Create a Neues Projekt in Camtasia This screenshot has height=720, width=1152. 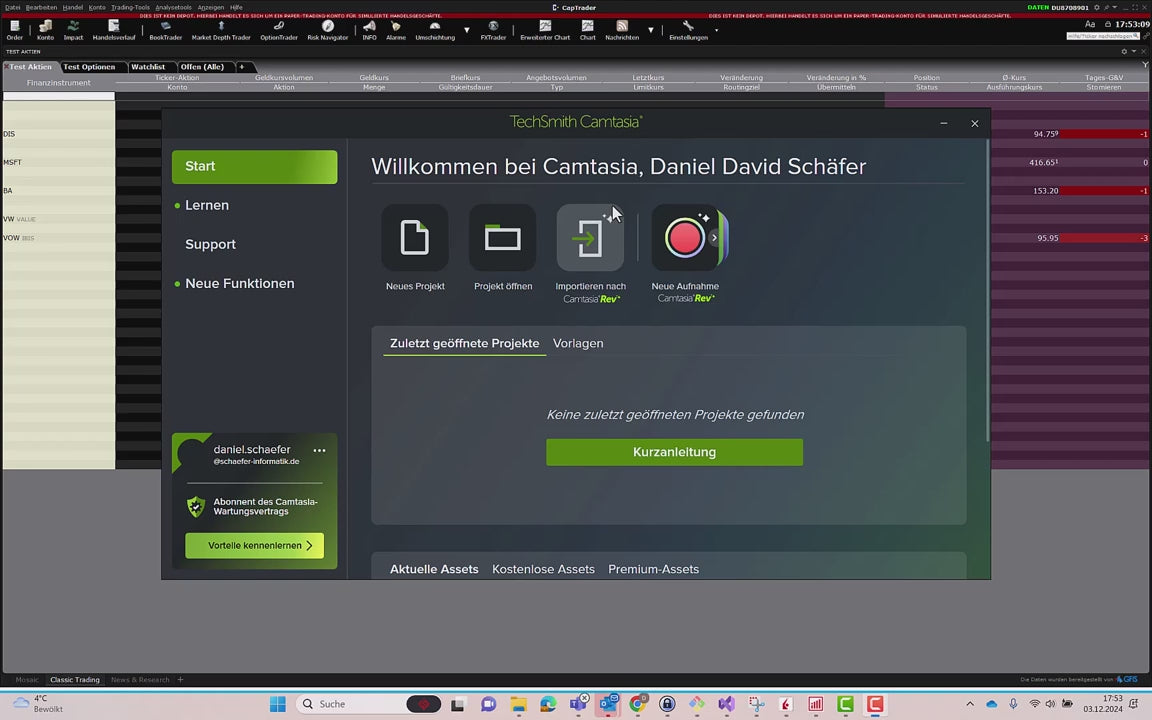pyautogui.click(x=415, y=238)
